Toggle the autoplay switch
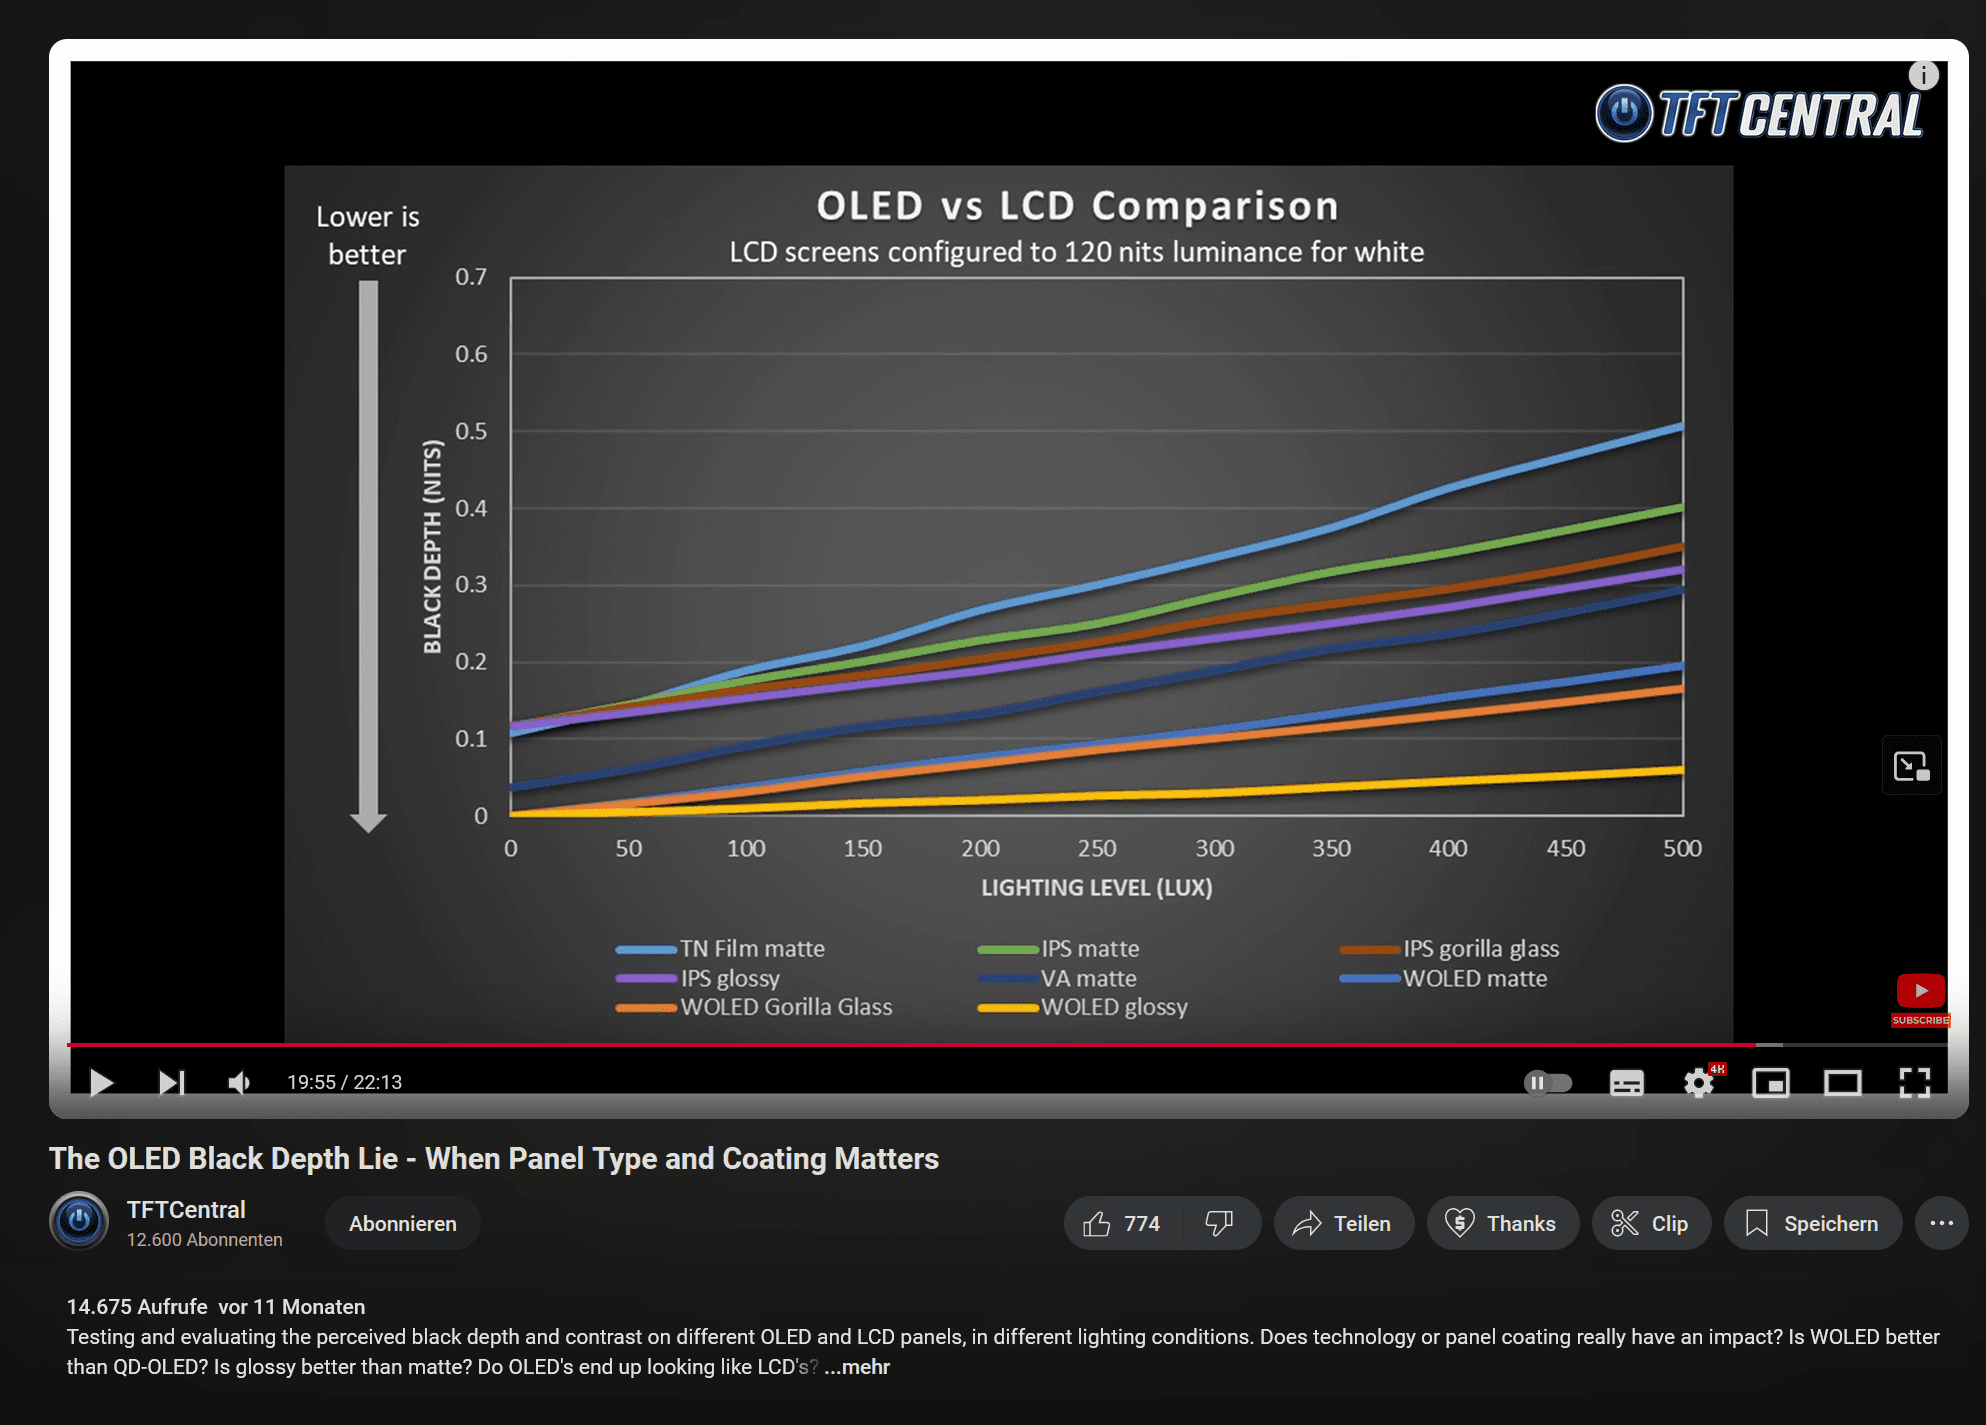The height and width of the screenshot is (1425, 1986). (1548, 1082)
